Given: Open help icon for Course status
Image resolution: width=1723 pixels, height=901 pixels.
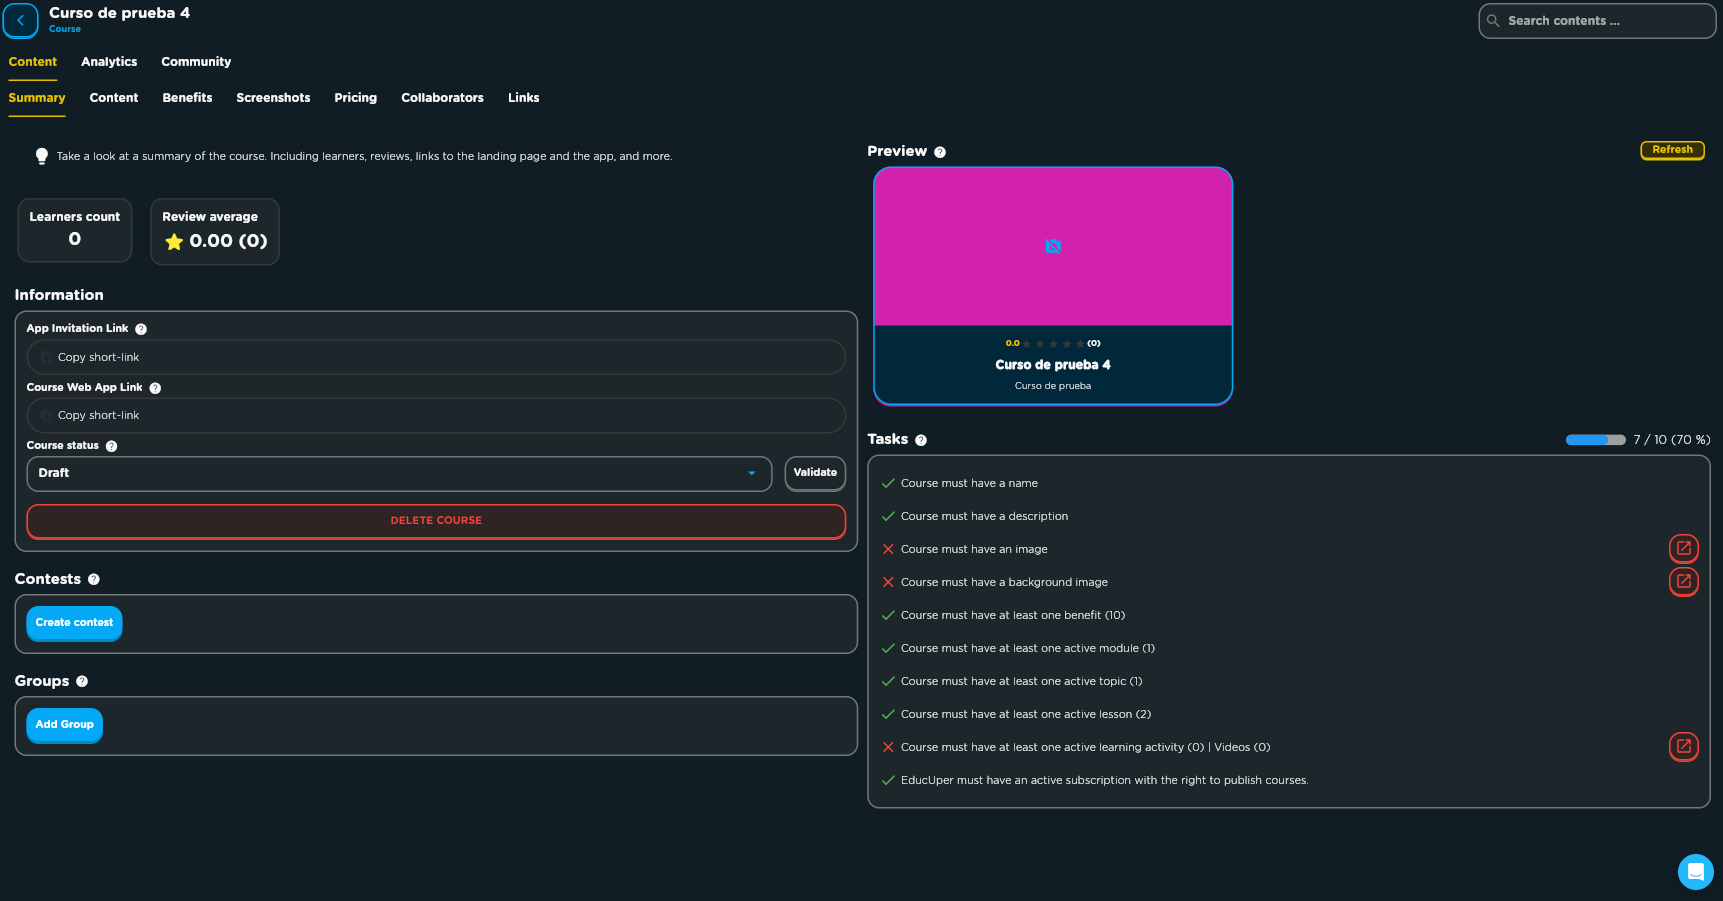Looking at the screenshot, I should 112,446.
